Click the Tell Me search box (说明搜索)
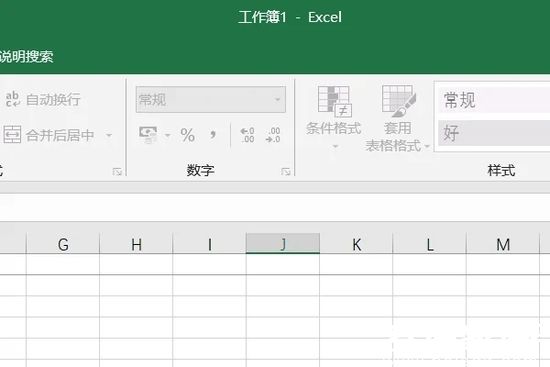550x367 pixels. [x=27, y=56]
